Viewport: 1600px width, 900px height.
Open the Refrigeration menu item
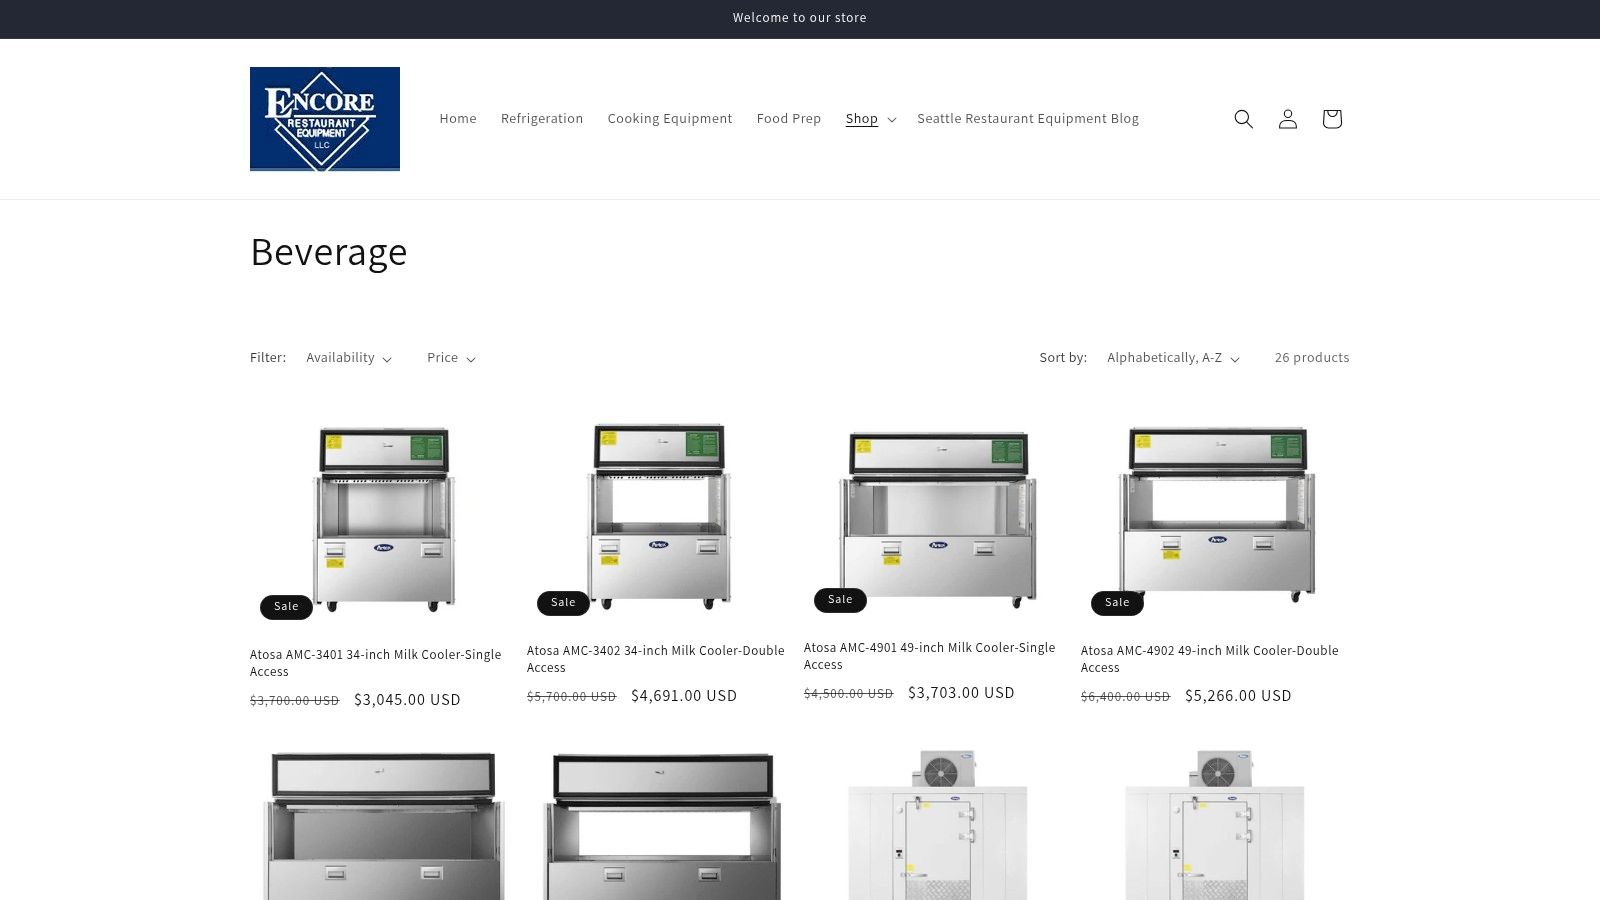coord(542,118)
